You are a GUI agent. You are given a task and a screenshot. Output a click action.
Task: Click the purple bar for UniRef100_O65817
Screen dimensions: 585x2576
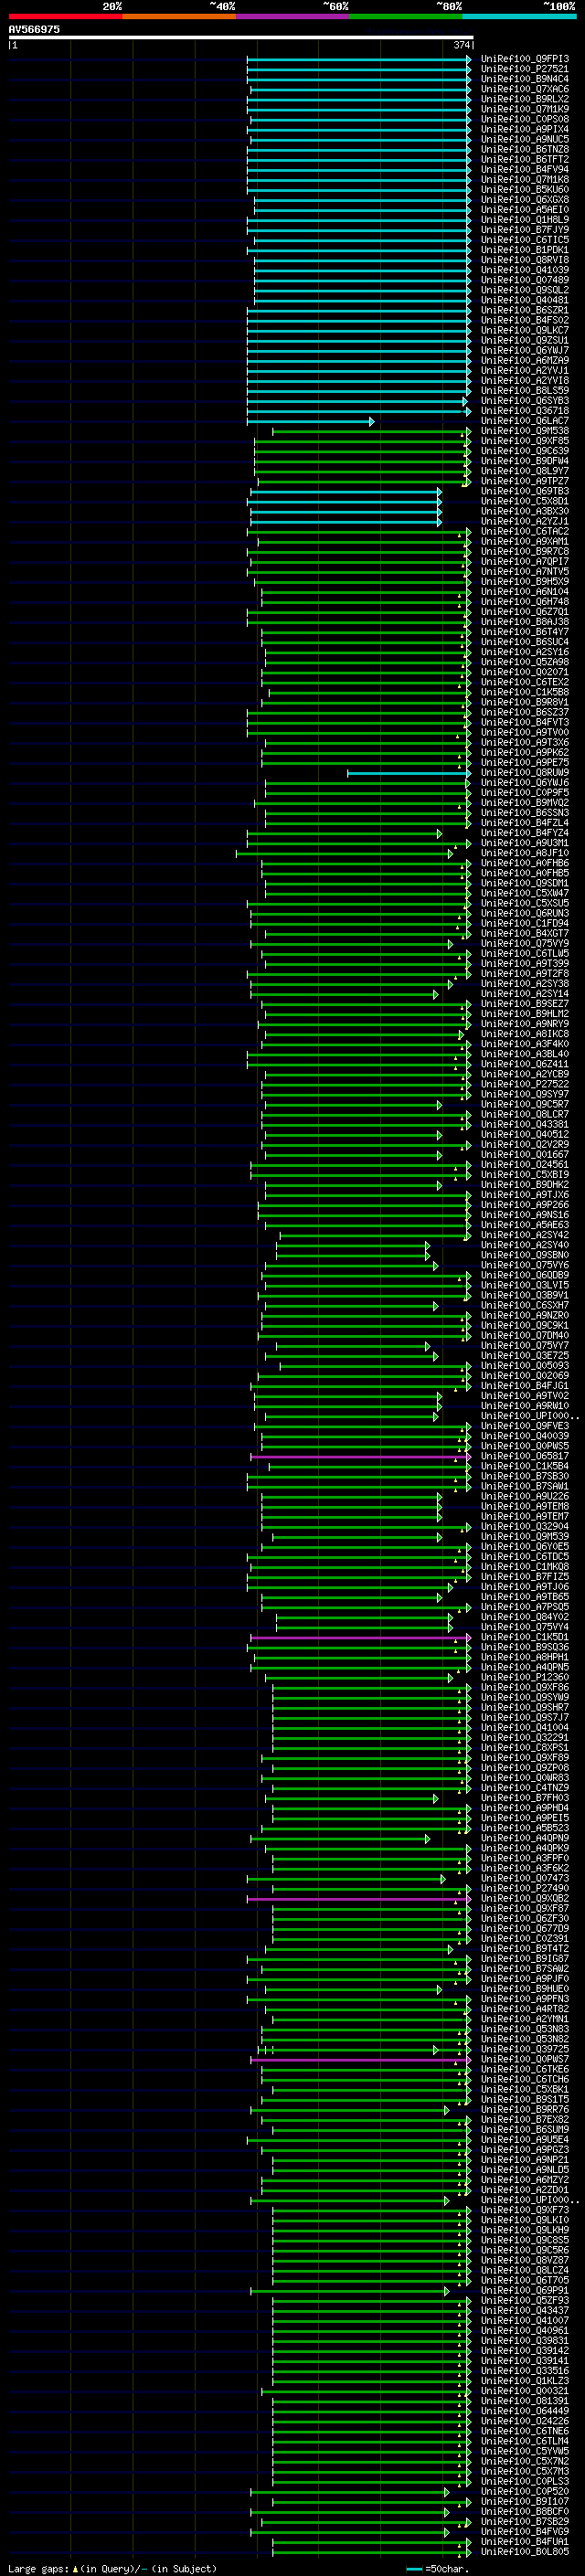click(359, 1456)
